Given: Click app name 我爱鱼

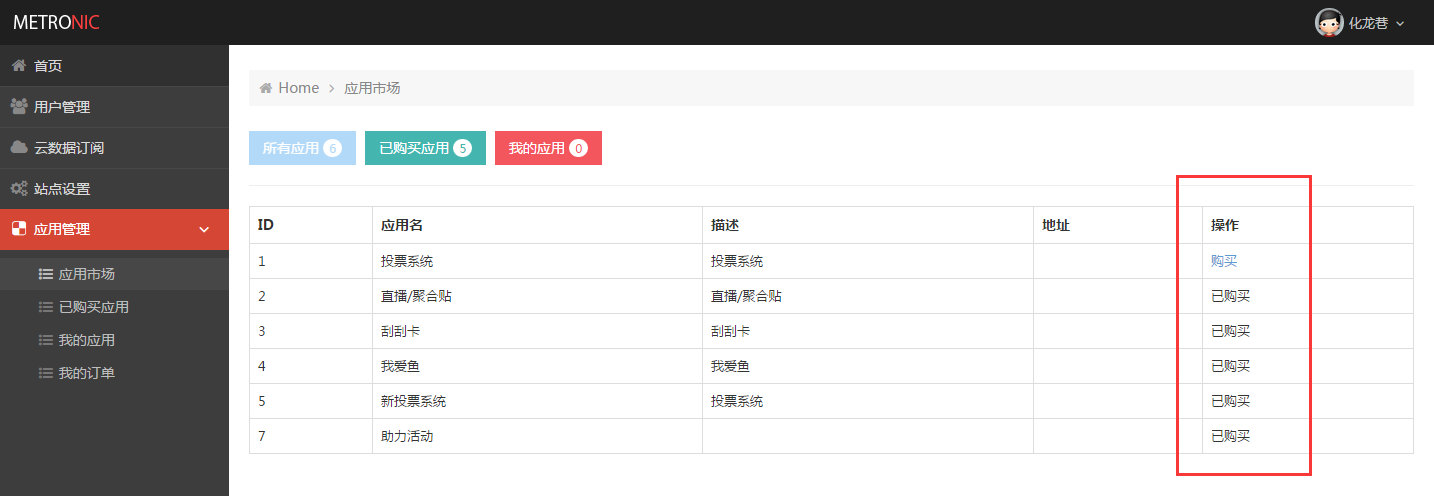Looking at the screenshot, I should [400, 366].
